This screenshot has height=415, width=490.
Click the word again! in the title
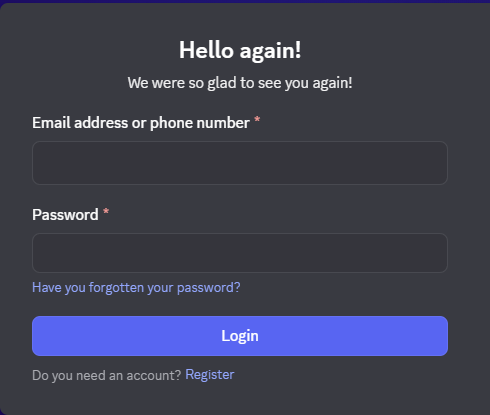coord(270,51)
